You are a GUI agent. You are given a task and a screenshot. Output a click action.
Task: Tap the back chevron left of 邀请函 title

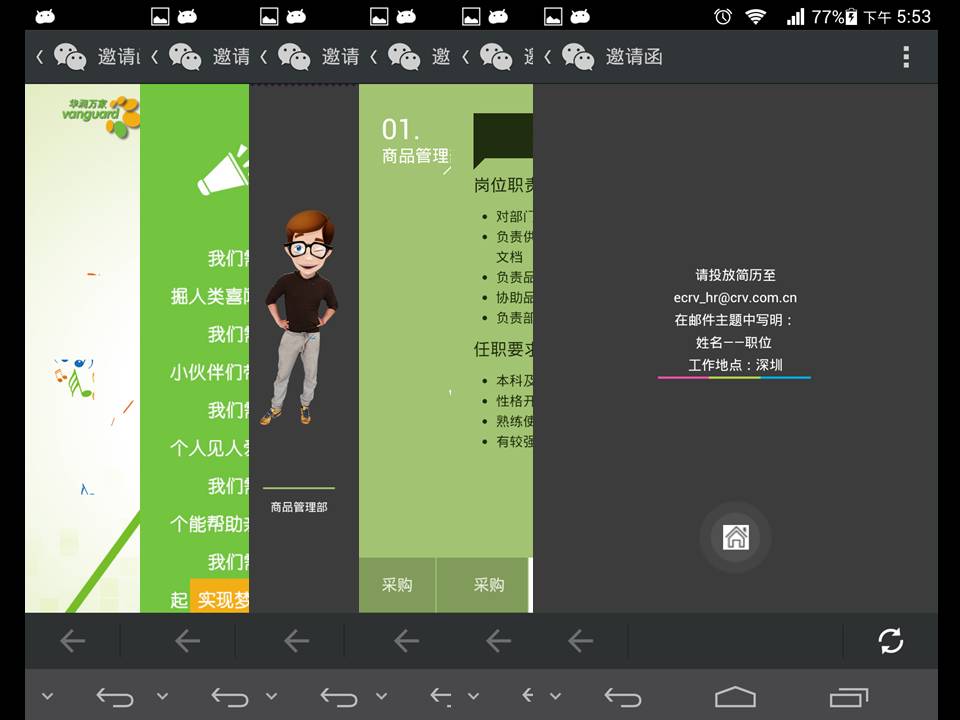pos(548,57)
